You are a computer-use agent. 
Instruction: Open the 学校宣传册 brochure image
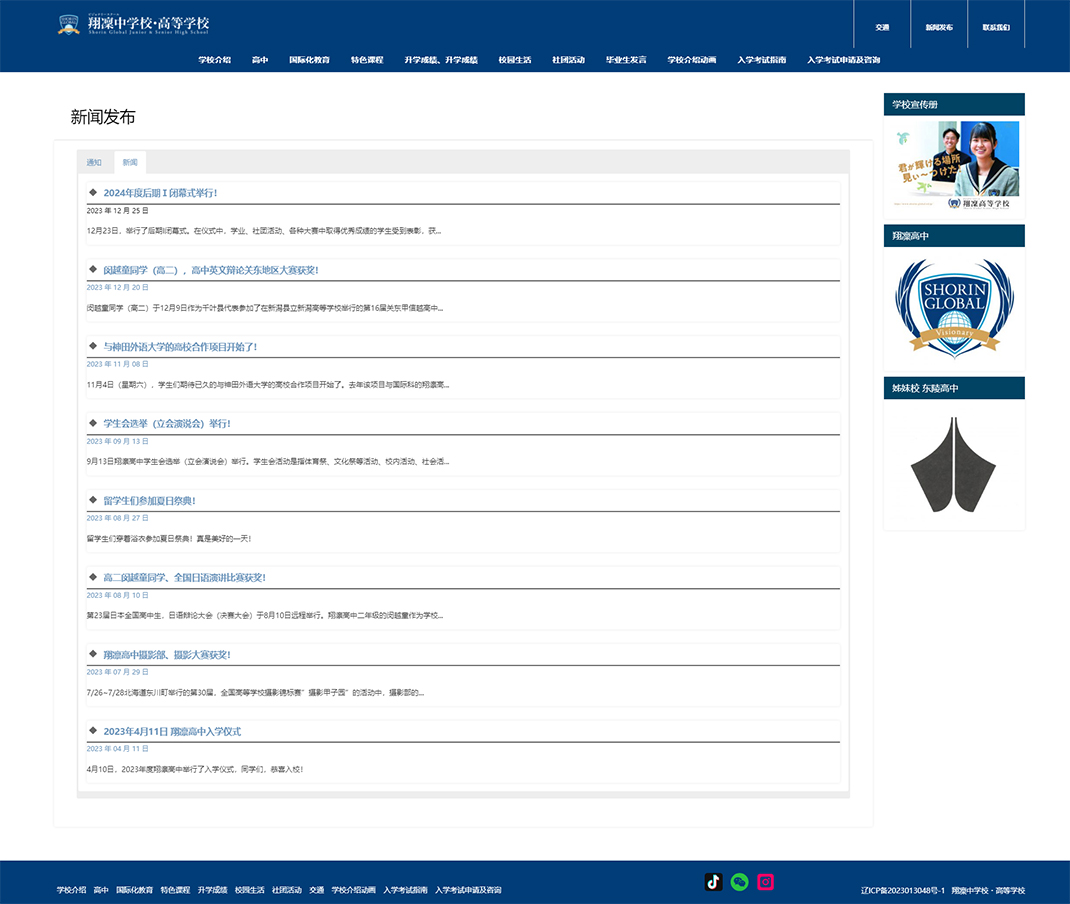(x=954, y=165)
